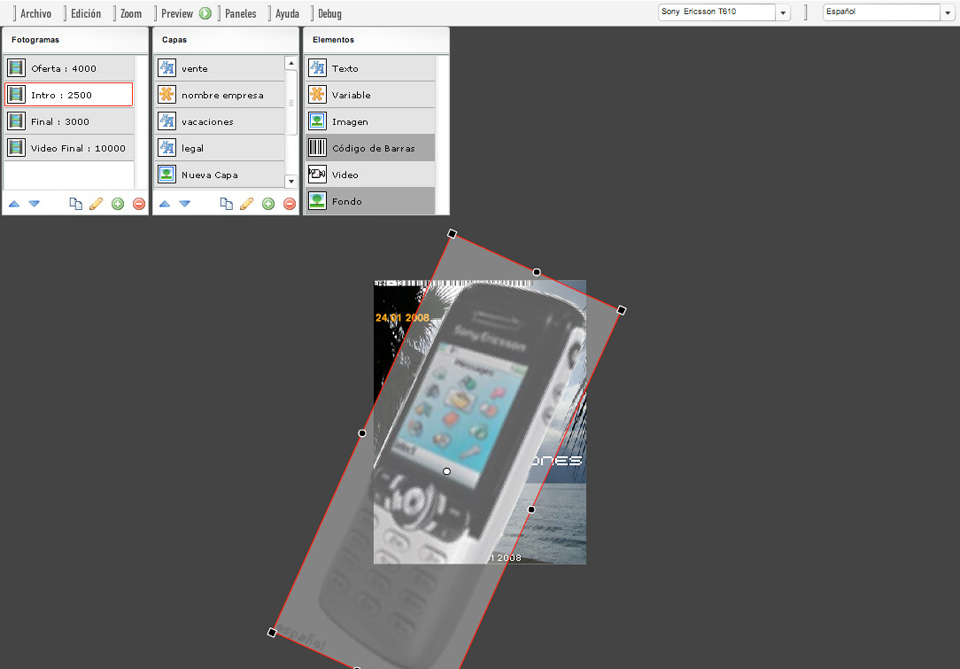Duplicate the selected frame in Fotogramas

(x=75, y=204)
